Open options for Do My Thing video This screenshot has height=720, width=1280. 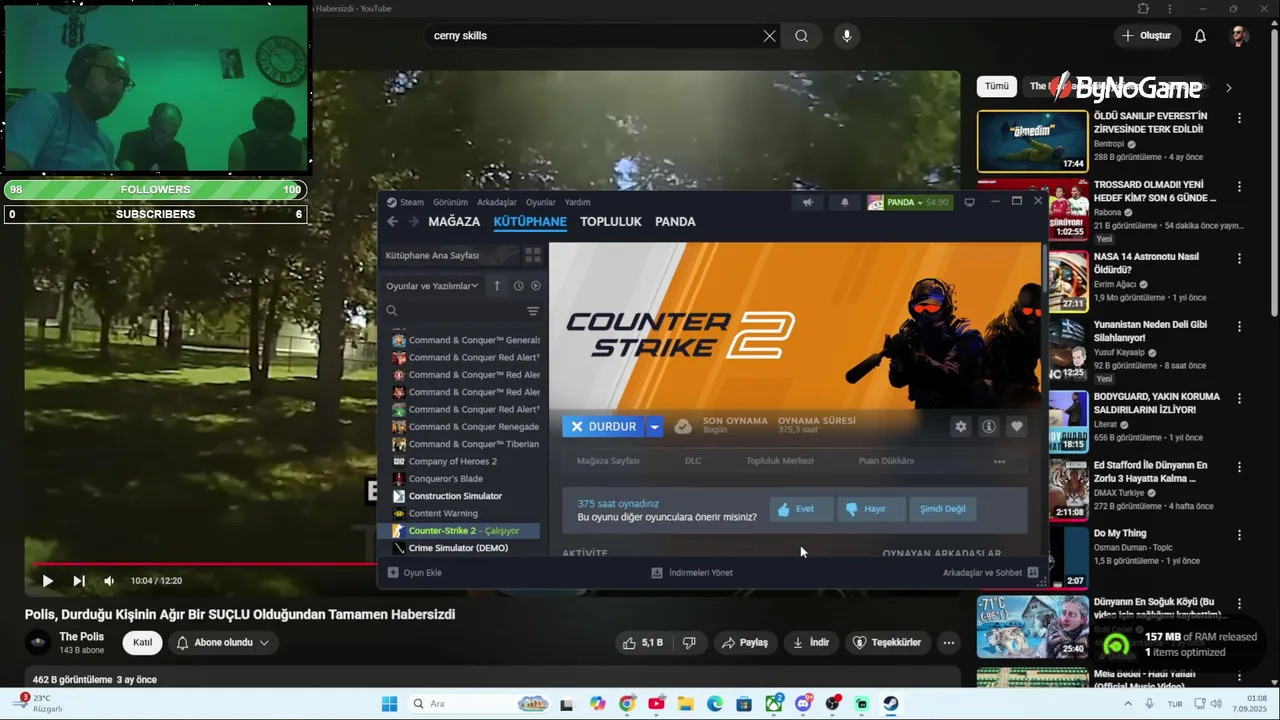click(1239, 535)
